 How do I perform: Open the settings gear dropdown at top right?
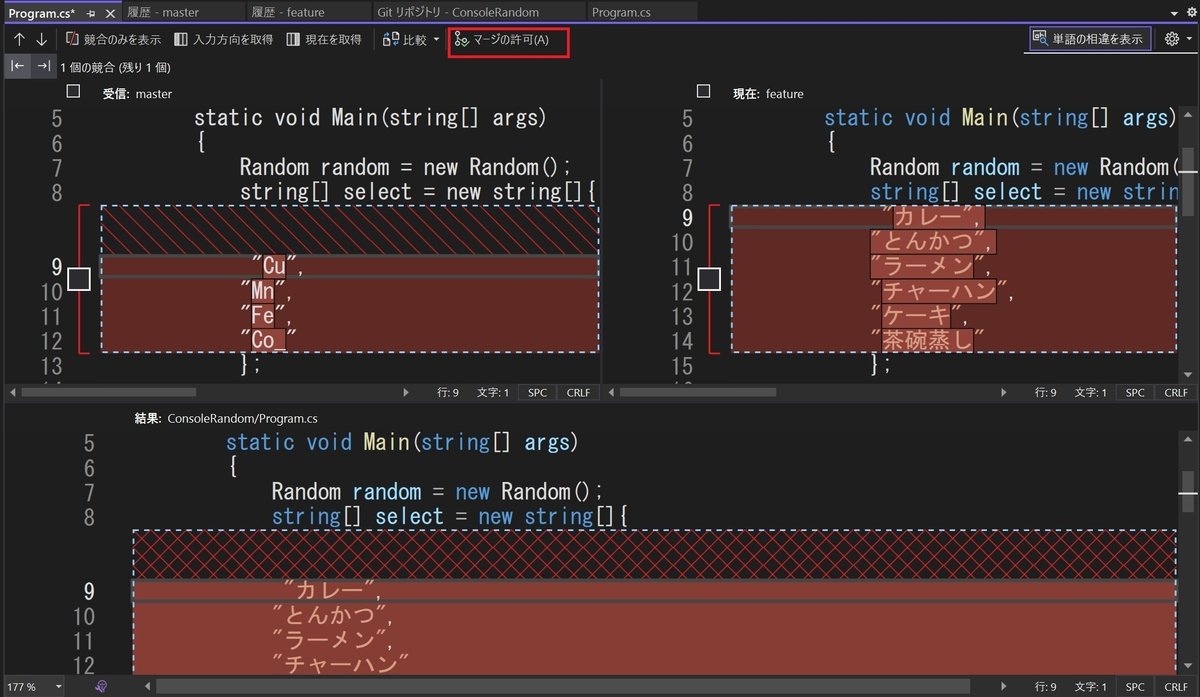[1169, 38]
